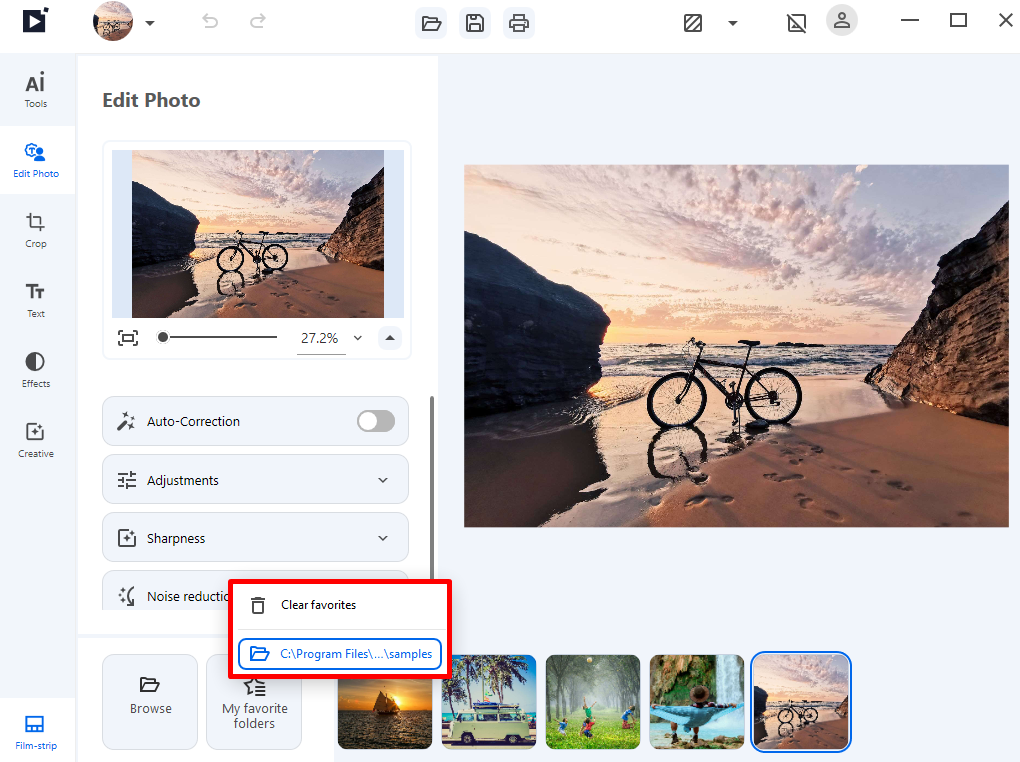Save the photo with disk icon
The width and height of the screenshot is (1020, 762).
(x=475, y=23)
